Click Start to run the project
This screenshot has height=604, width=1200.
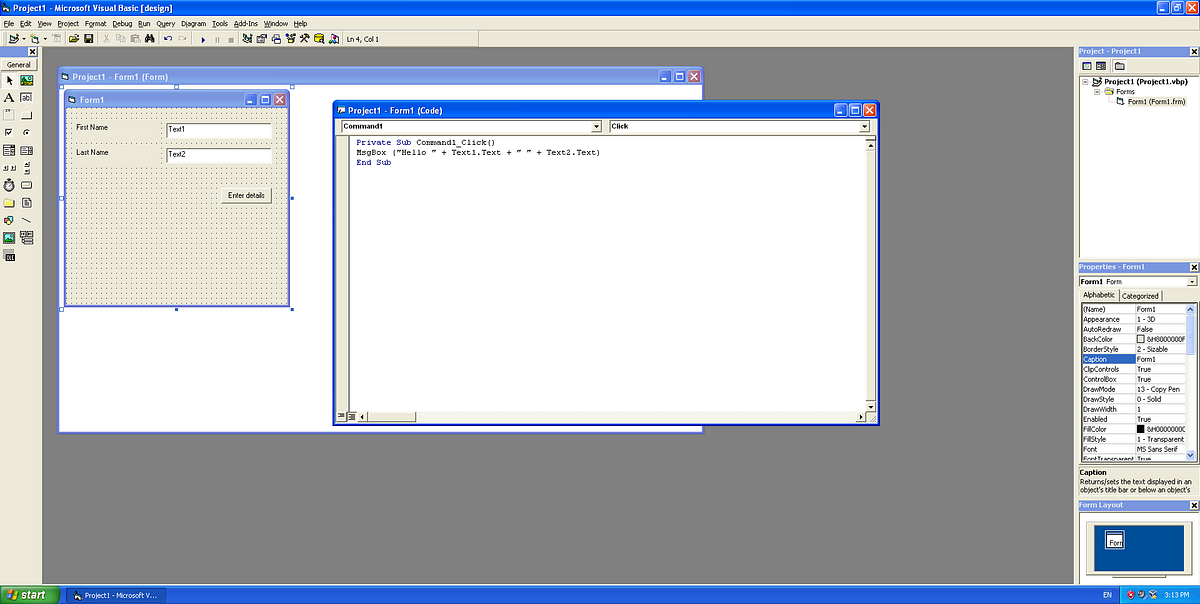(203, 38)
